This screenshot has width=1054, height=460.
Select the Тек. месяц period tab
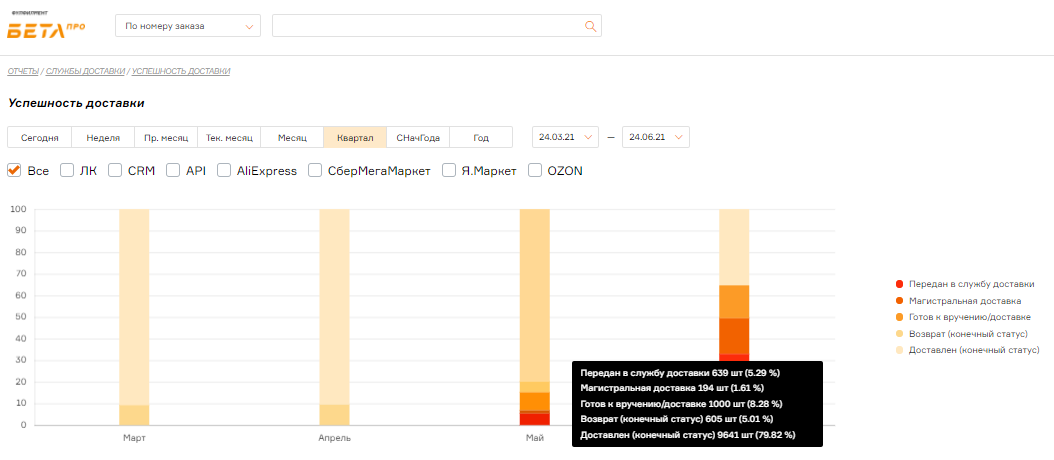[229, 137]
